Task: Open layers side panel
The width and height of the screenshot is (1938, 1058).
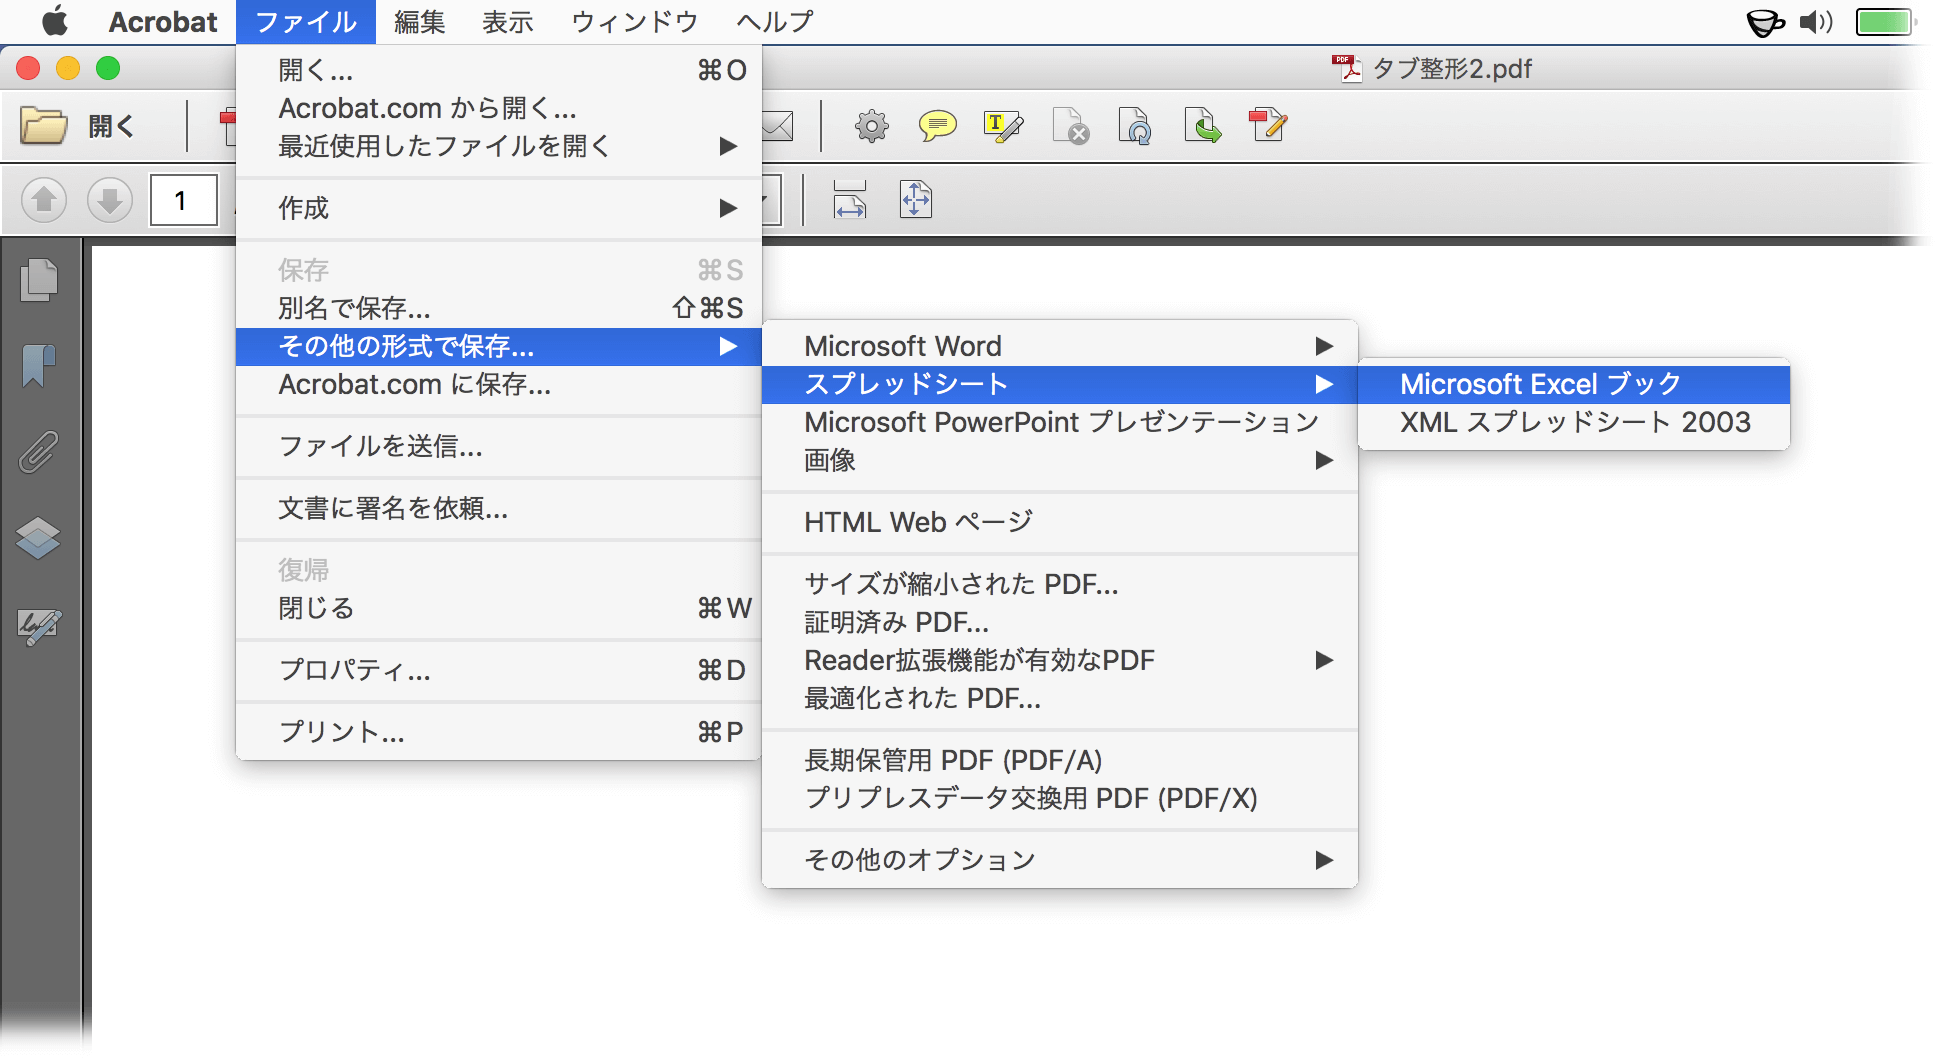Action: pos(39,538)
